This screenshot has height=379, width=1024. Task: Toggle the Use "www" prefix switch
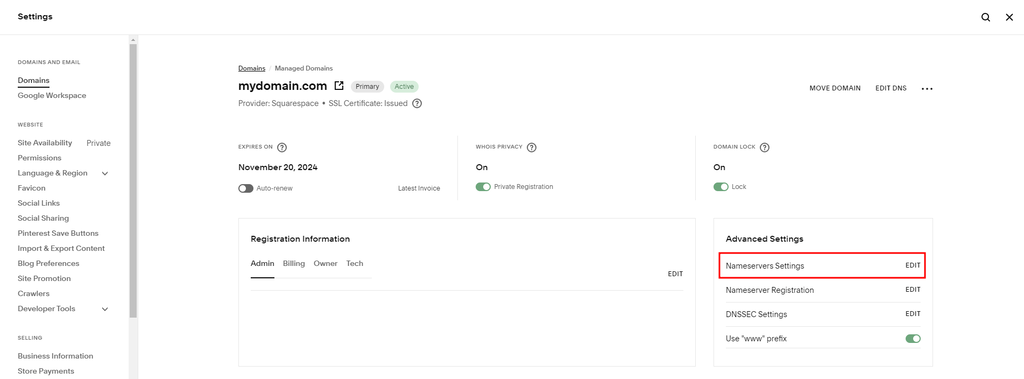tap(913, 338)
